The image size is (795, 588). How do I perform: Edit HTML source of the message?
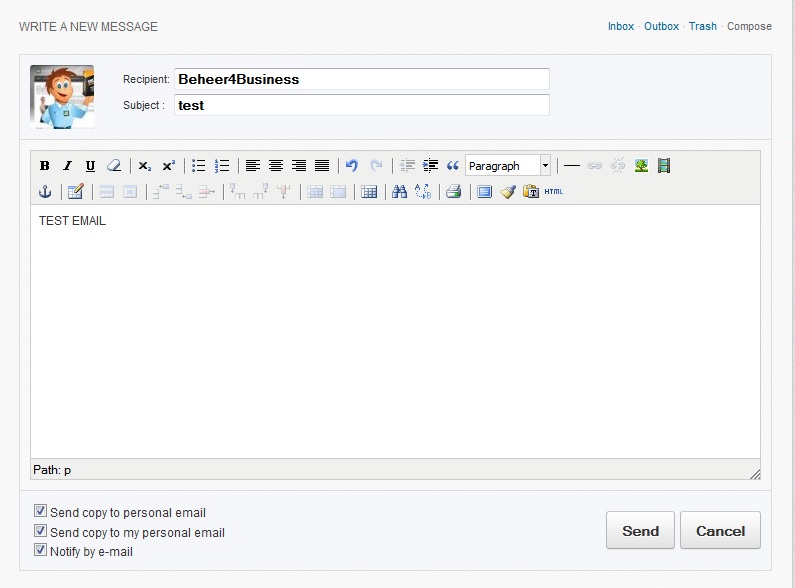point(553,192)
